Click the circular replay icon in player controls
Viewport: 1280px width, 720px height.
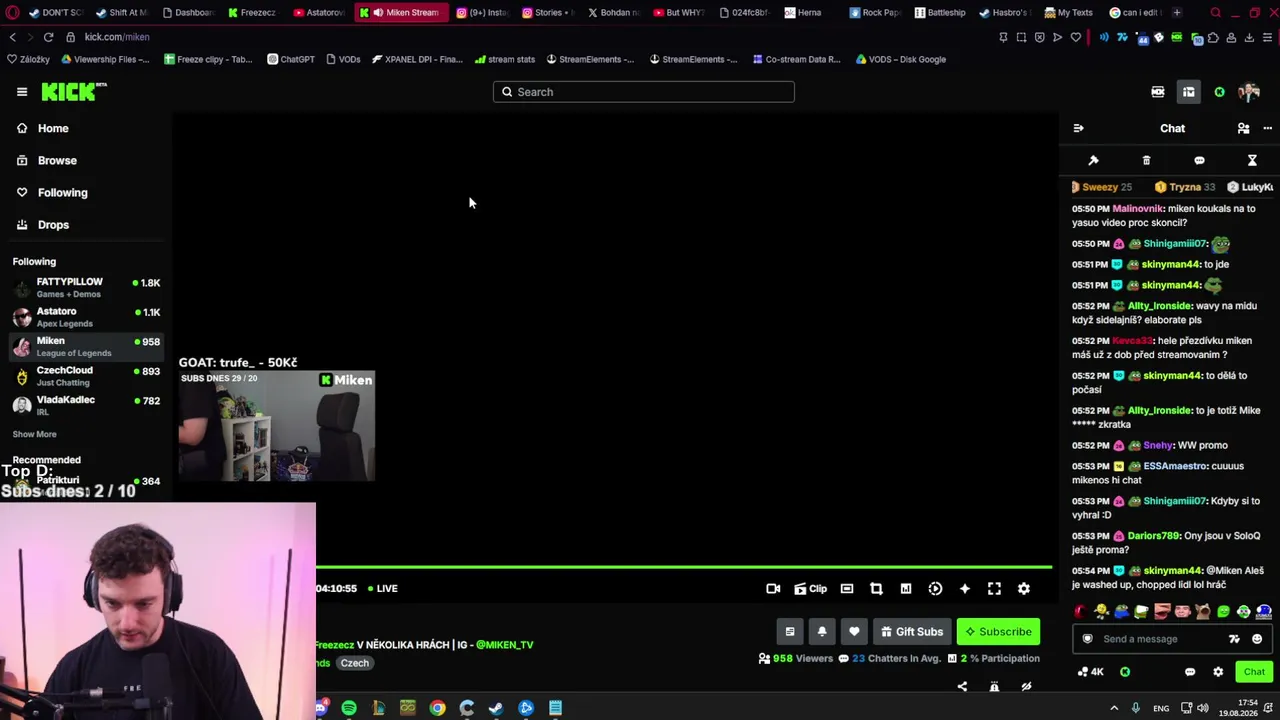(x=935, y=589)
